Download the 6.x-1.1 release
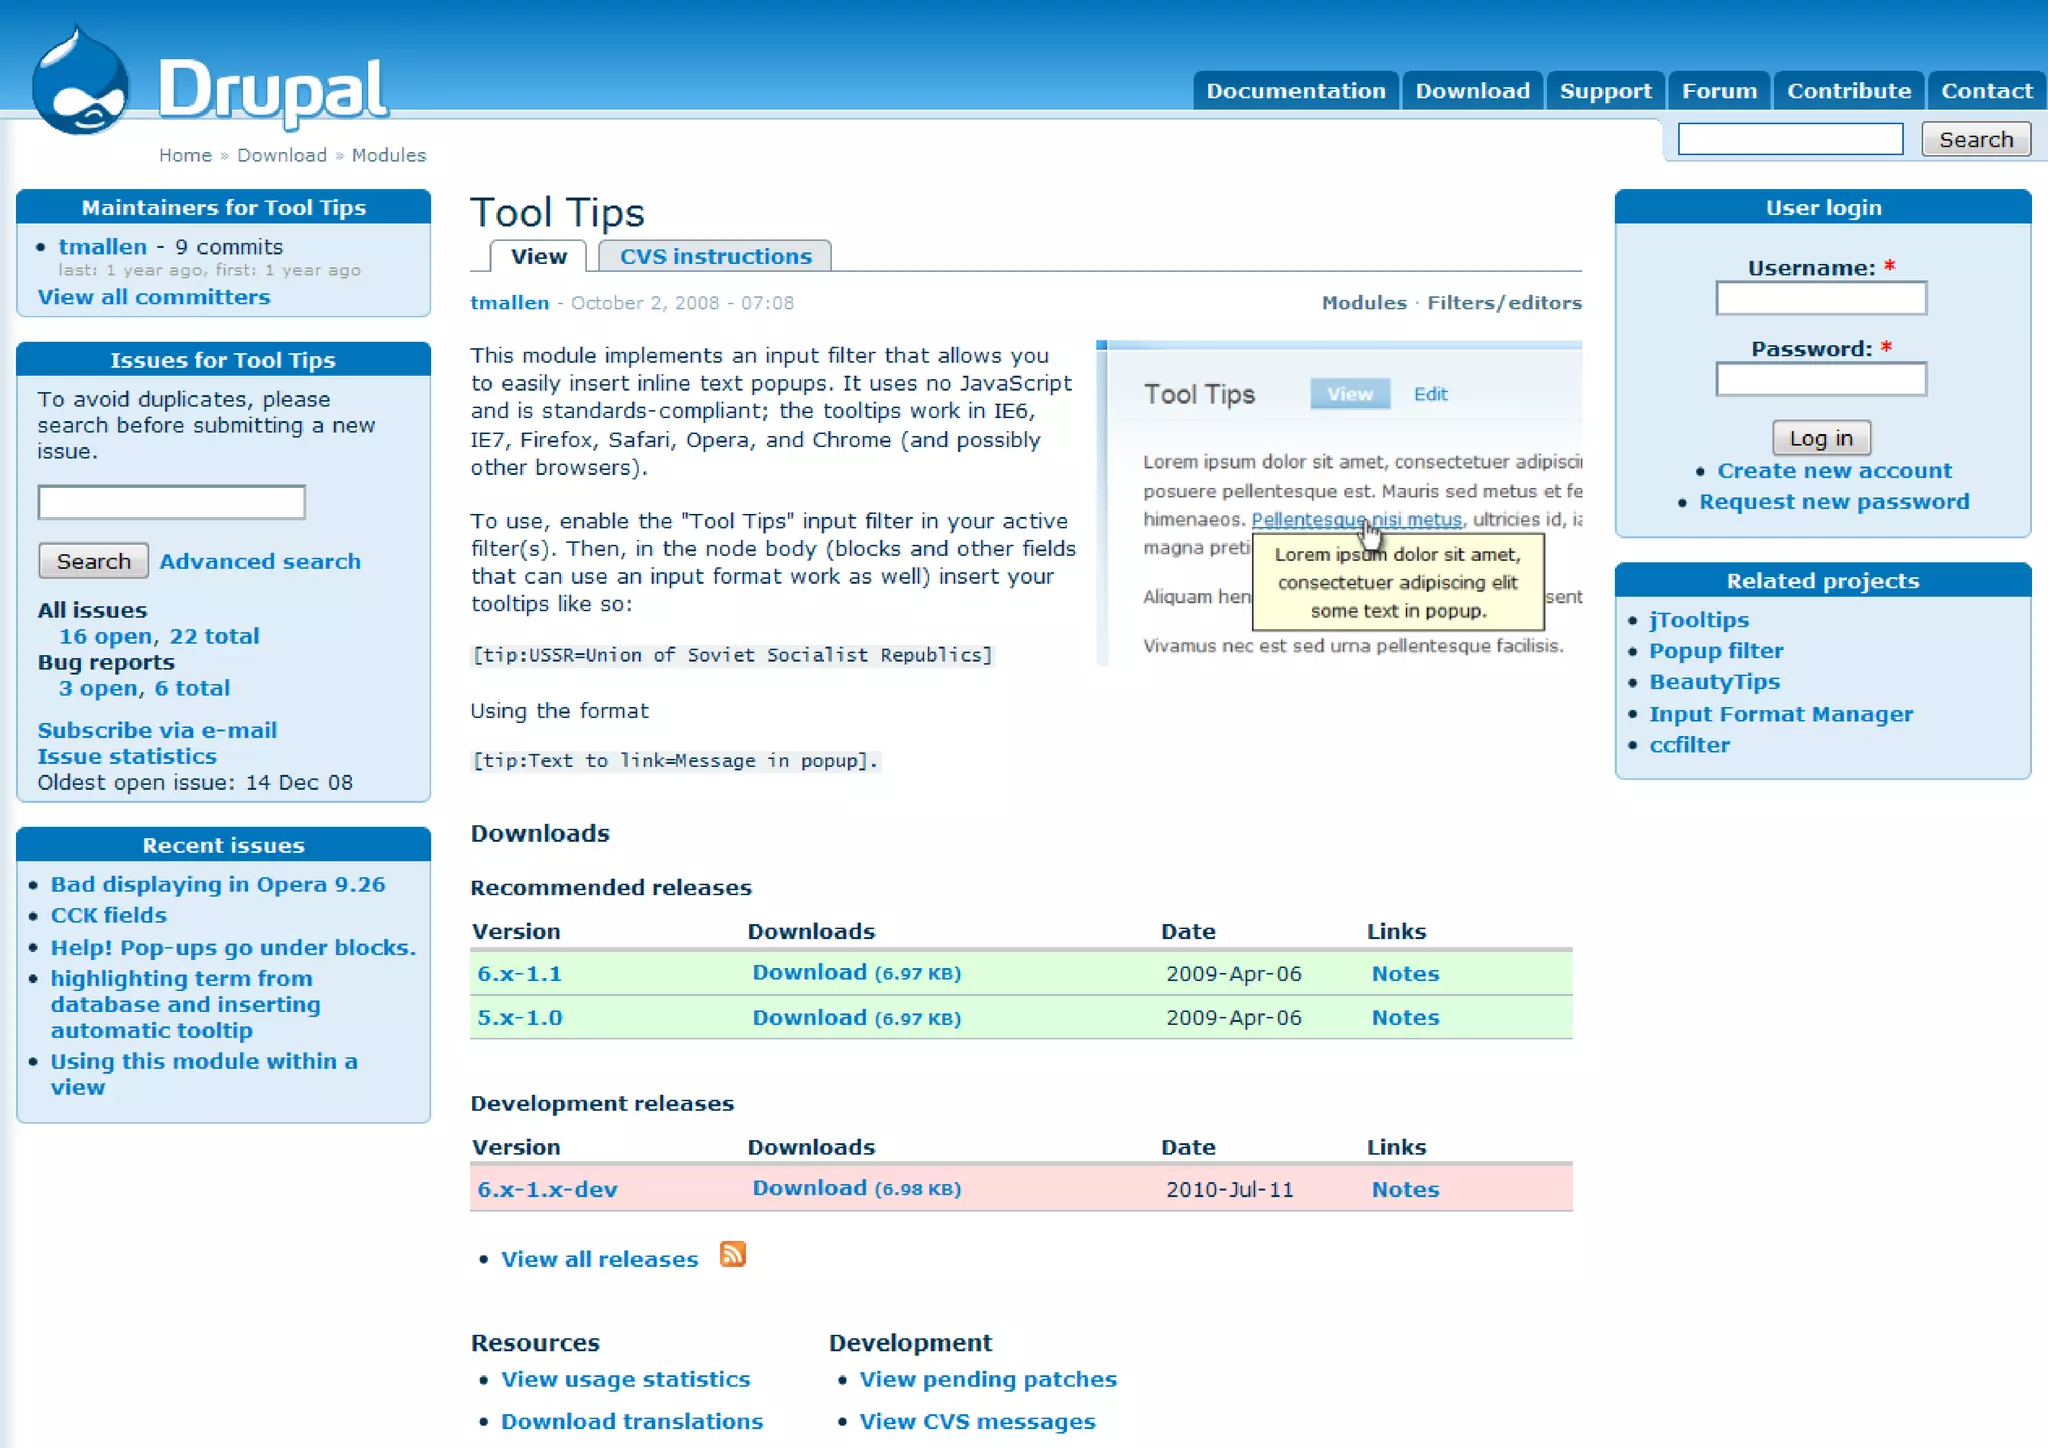The image size is (2048, 1448). 809,973
